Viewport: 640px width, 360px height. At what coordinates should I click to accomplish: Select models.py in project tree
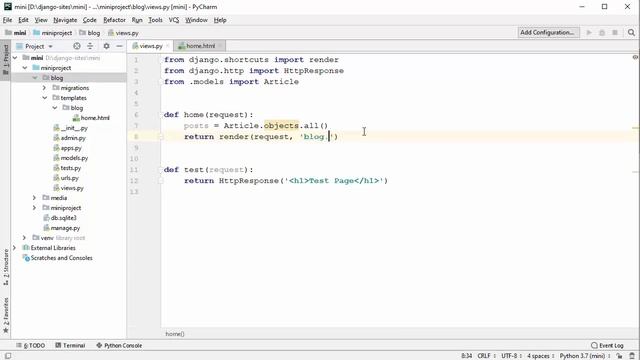click(71, 158)
